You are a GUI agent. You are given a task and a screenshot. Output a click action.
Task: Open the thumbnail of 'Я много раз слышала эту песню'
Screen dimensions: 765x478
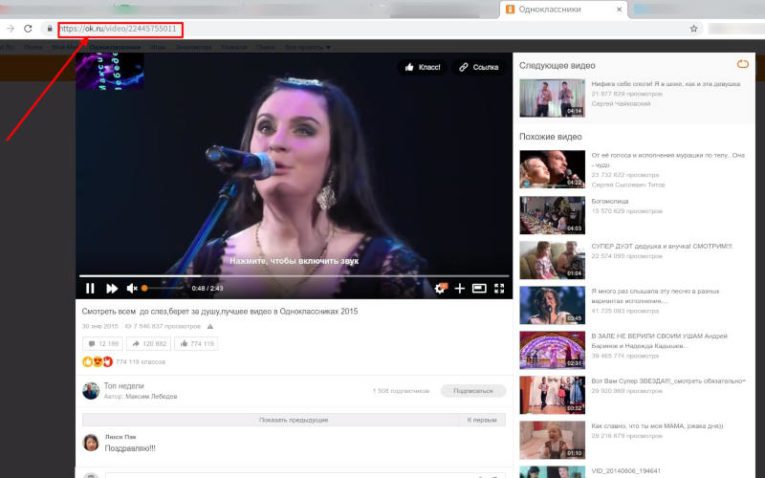pos(552,305)
